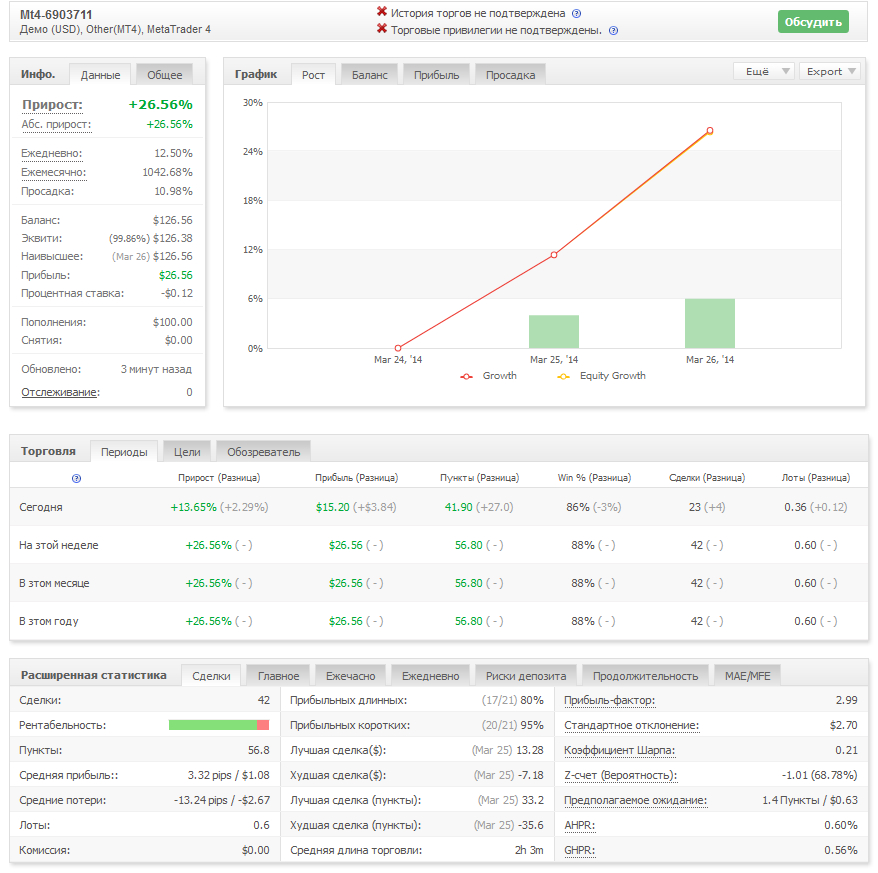Click the 2.99 profit factor value

pos(847,700)
